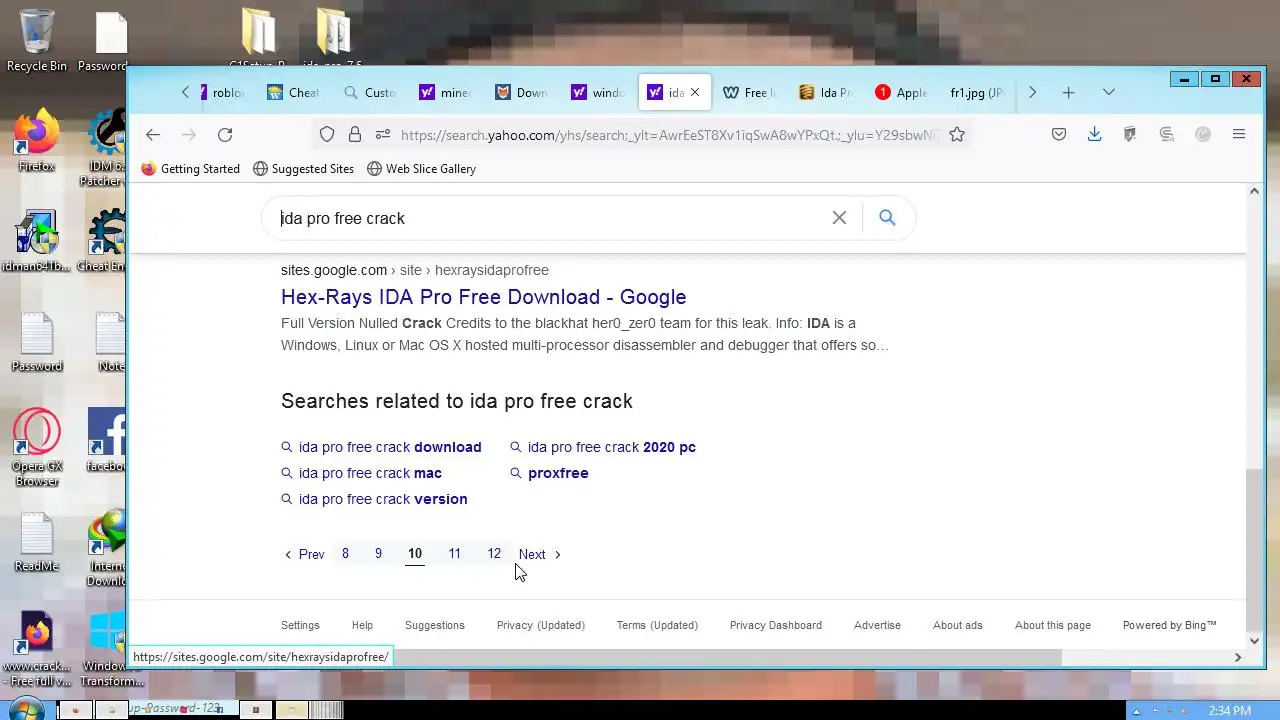Open Privacy Dashboard footer link
Screen dimensions: 1280x720
click(x=776, y=625)
